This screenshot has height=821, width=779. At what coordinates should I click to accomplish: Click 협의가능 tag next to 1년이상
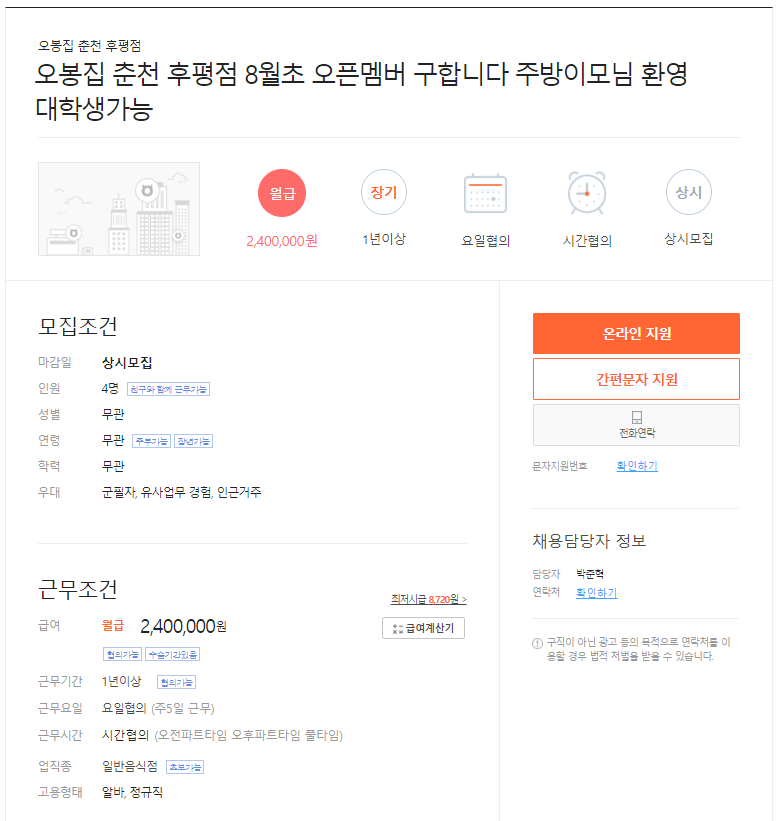coord(176,682)
